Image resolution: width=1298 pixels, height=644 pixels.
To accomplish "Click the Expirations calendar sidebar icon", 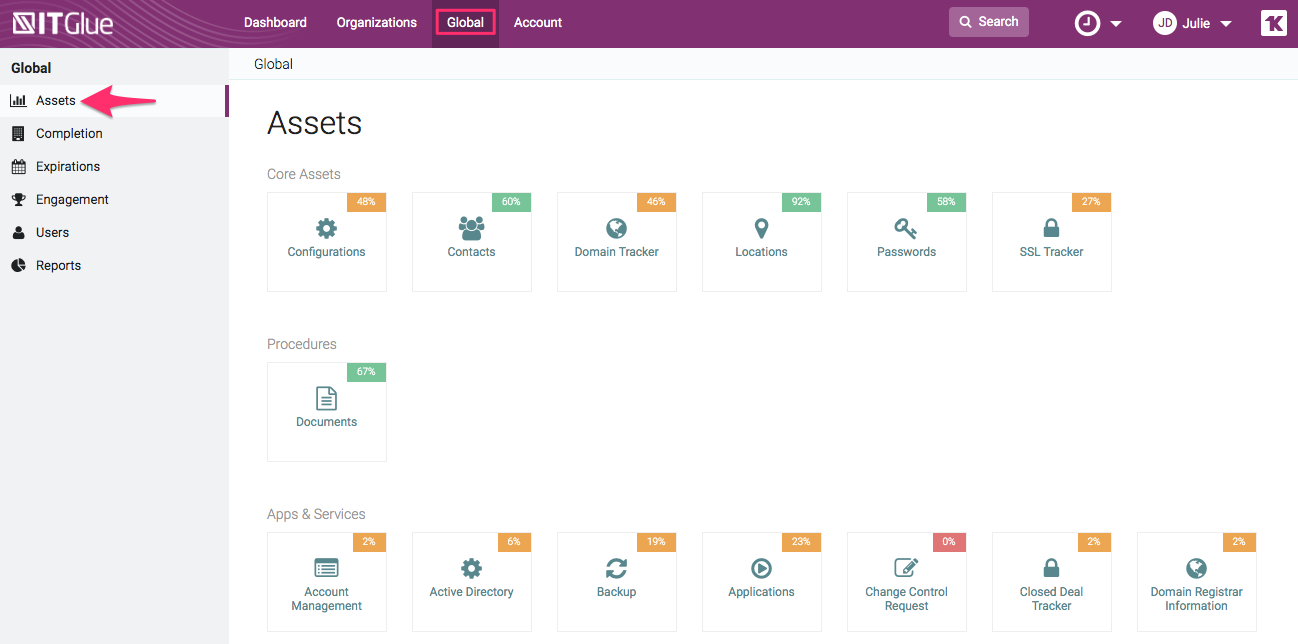I will (x=18, y=166).
